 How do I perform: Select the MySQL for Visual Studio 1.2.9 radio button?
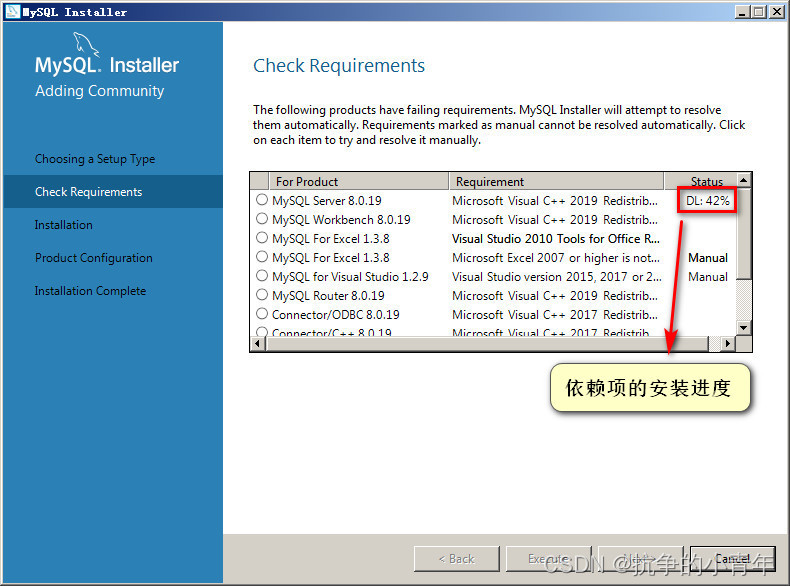261,276
